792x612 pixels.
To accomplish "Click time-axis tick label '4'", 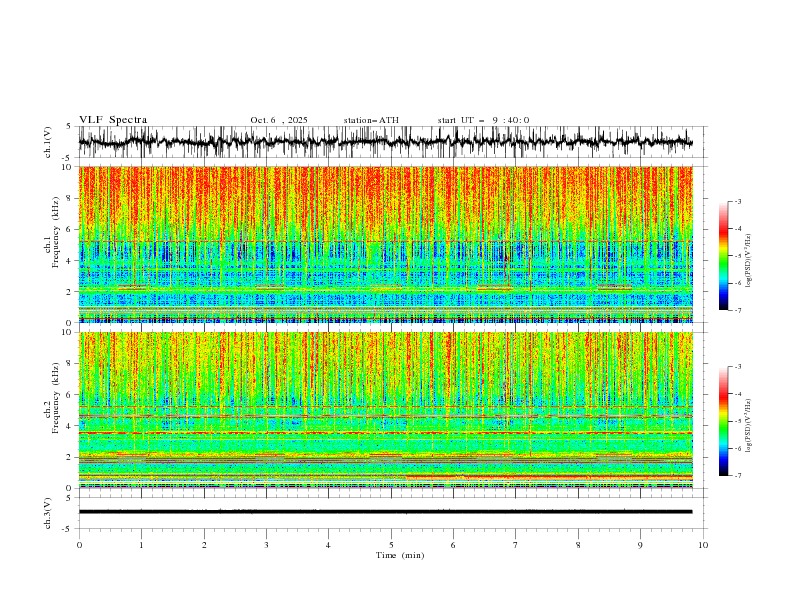I will point(328,545).
